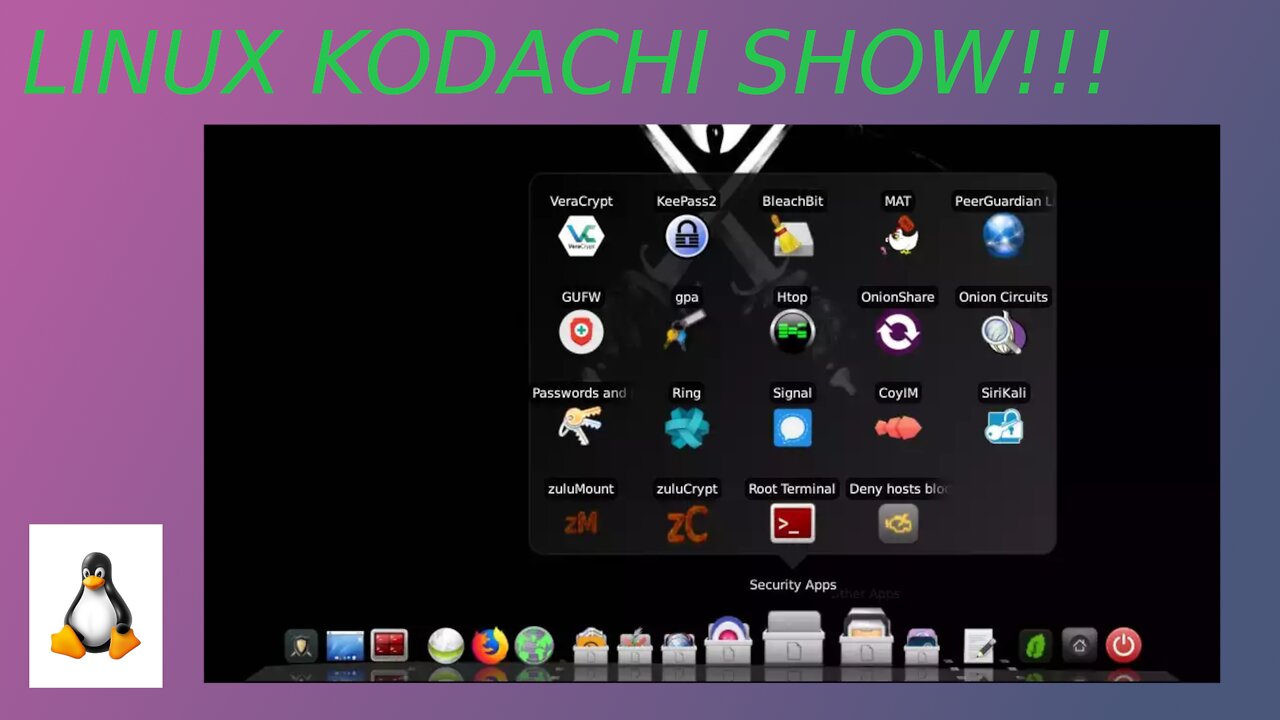This screenshot has width=1280, height=720.
Task: Click 'LINUX KODACHI SHOW!!!' title text
Action: [x=567, y=62]
